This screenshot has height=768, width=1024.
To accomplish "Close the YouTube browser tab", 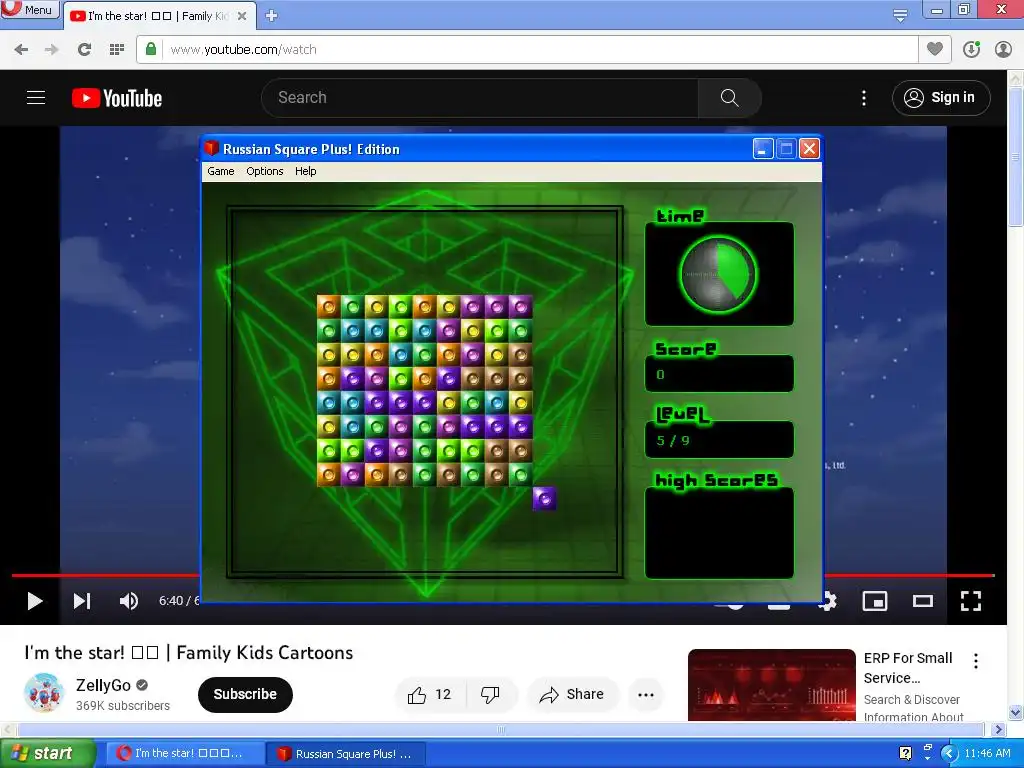I will coord(242,16).
